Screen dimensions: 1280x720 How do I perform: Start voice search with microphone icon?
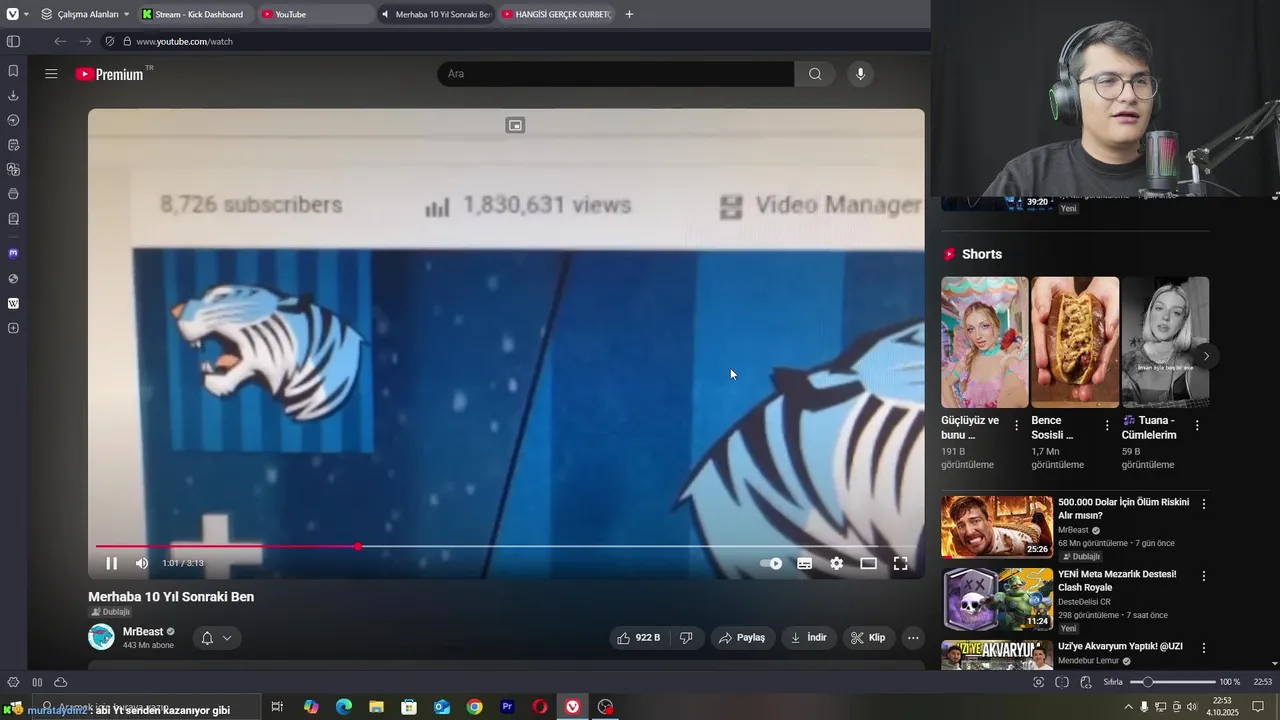(x=860, y=74)
